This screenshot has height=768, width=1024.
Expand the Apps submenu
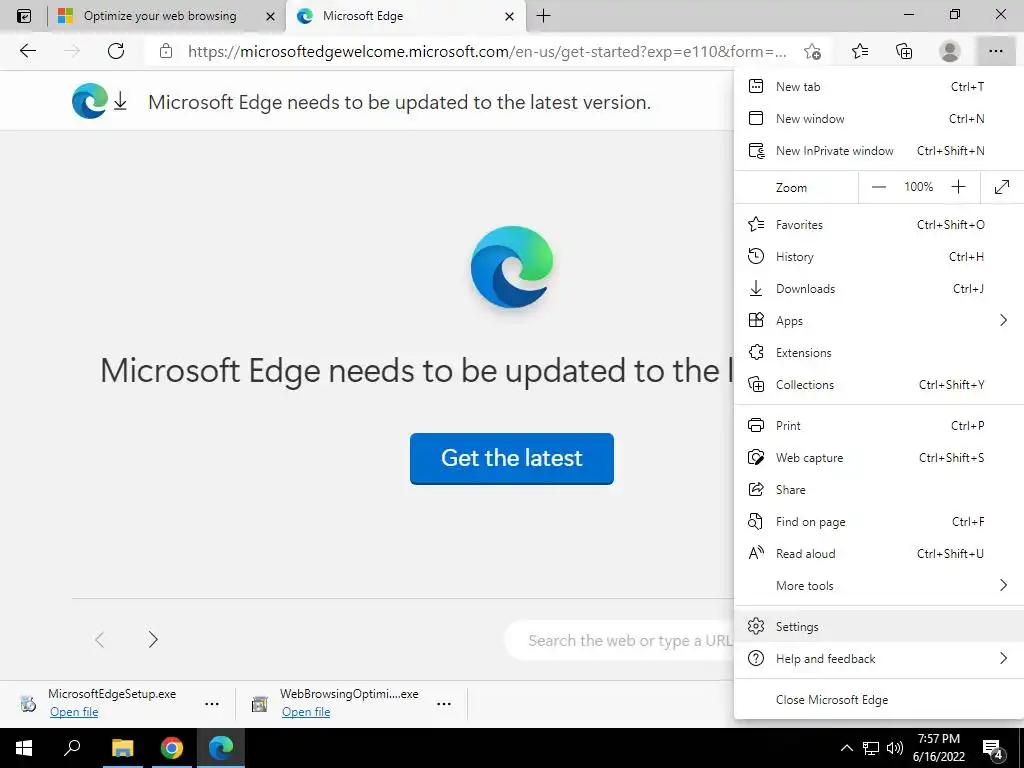pos(879,320)
